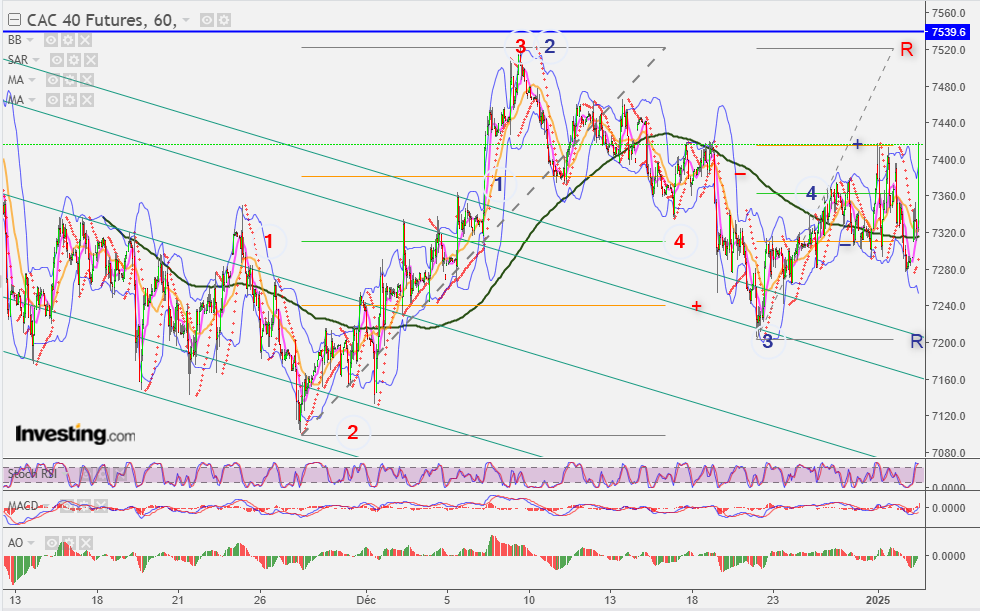This screenshot has height=611, width=1005.
Task: Open MACD settings gear
Action: tap(83, 506)
